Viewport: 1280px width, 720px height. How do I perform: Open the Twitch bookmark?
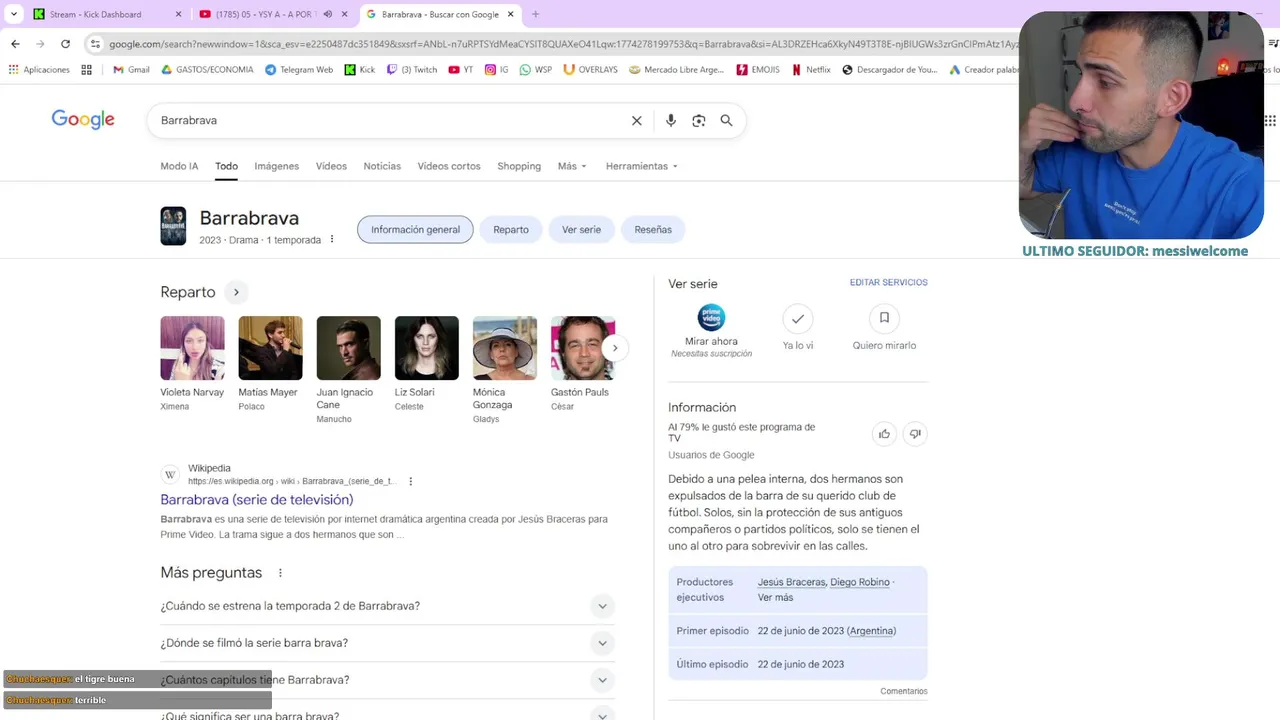pyautogui.click(x=412, y=70)
